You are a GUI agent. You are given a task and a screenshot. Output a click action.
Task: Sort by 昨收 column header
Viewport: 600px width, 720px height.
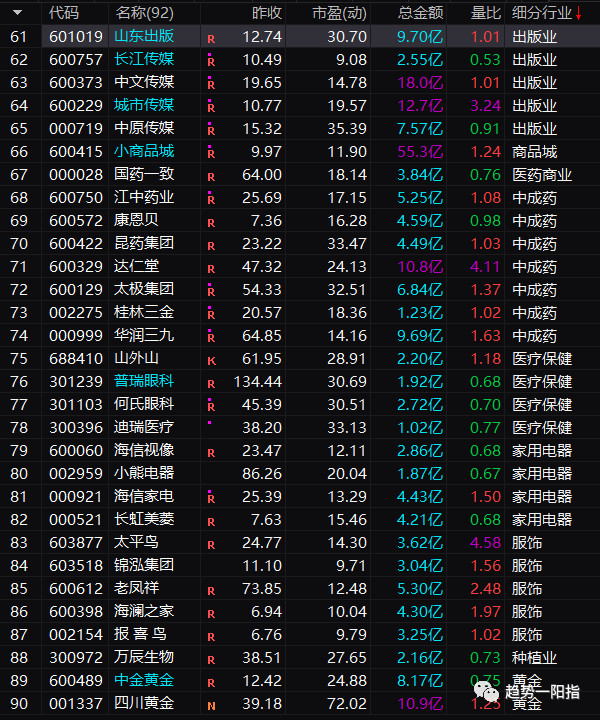click(267, 13)
